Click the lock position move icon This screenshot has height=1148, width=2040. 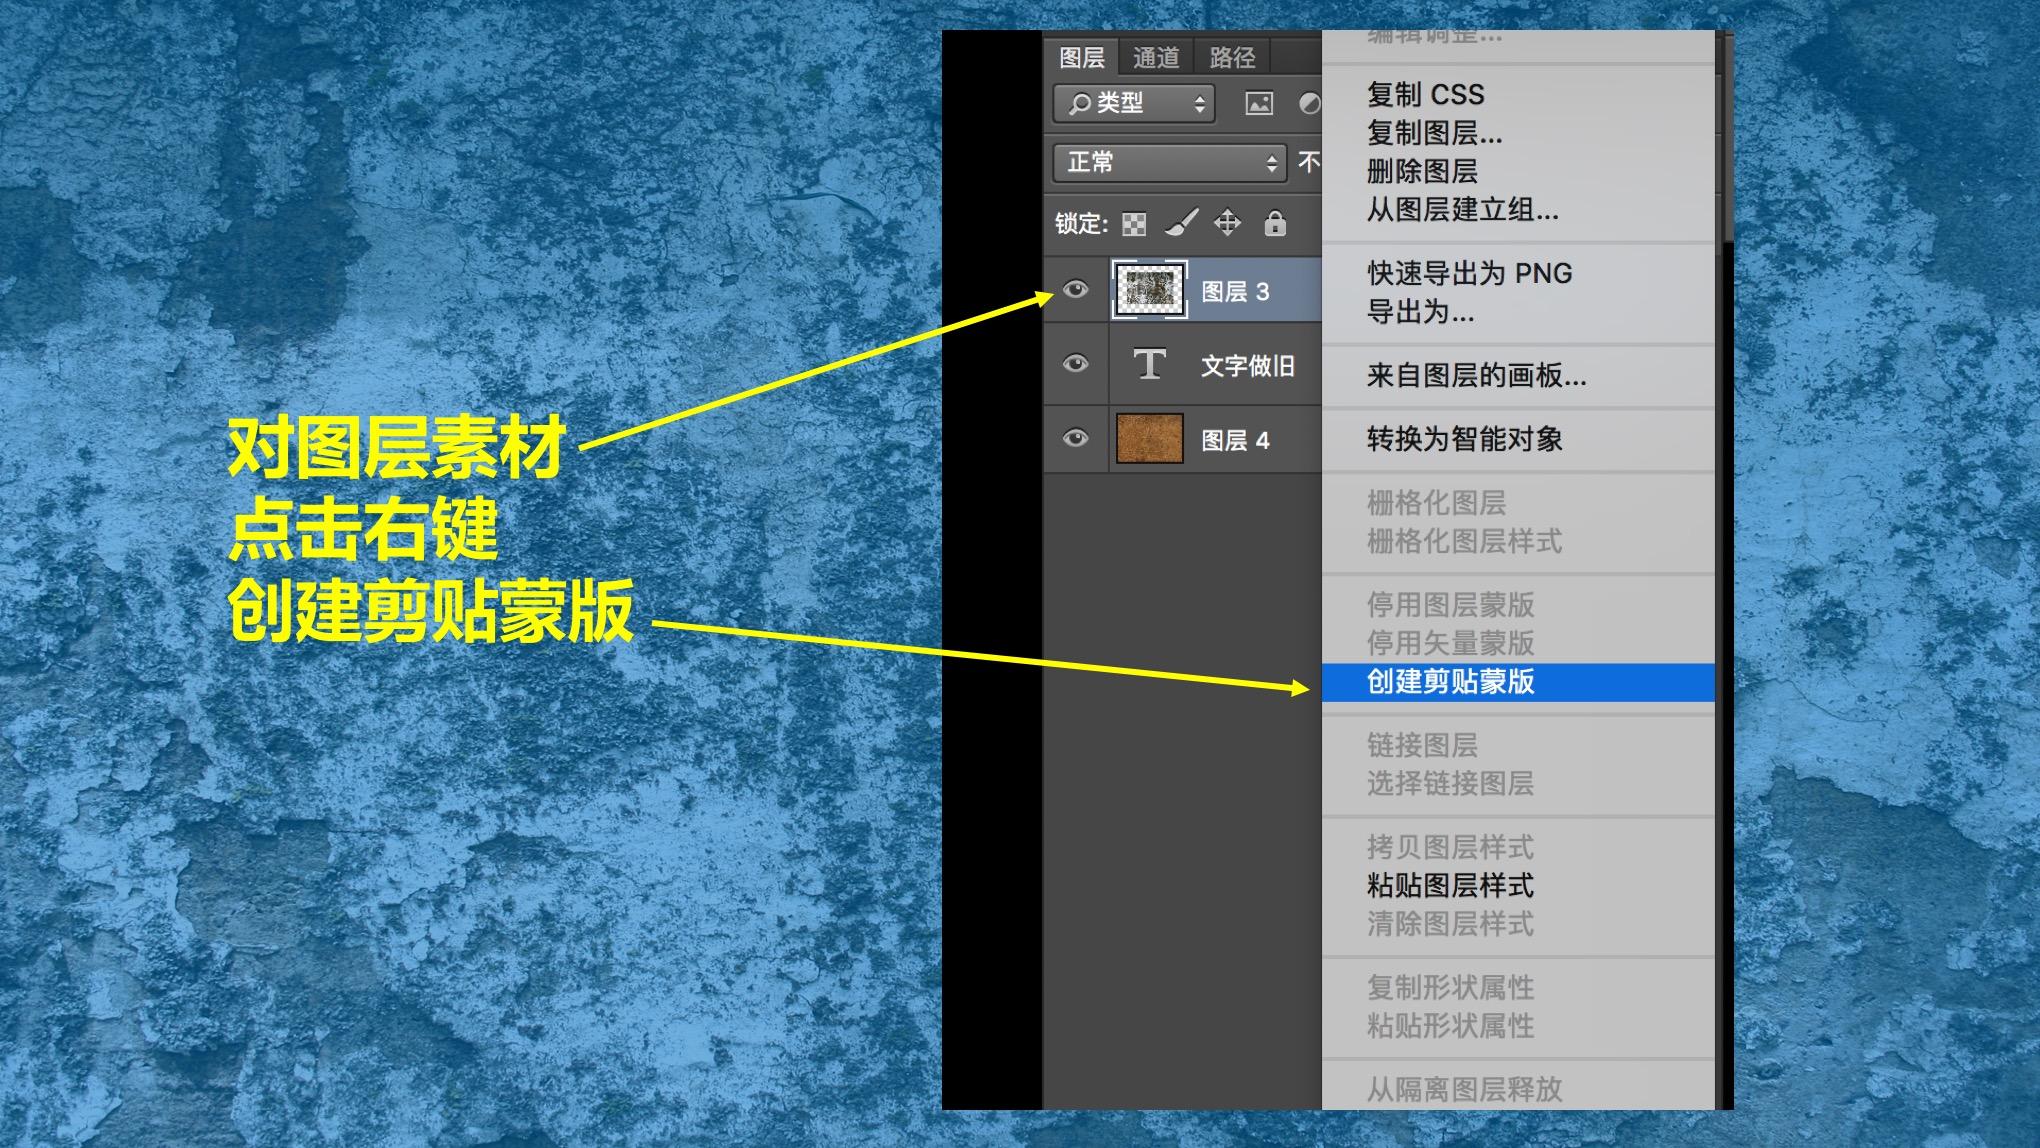[x=1227, y=222]
